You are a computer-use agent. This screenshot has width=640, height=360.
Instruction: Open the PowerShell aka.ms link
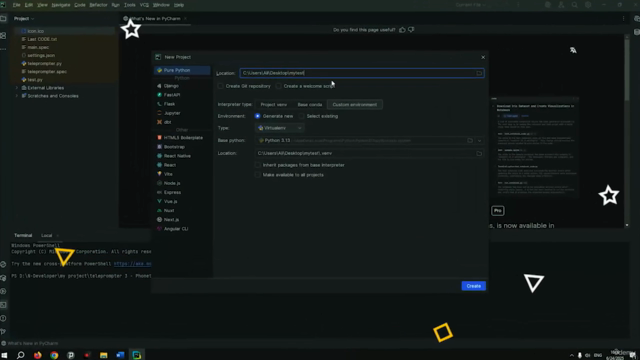coord(132,264)
